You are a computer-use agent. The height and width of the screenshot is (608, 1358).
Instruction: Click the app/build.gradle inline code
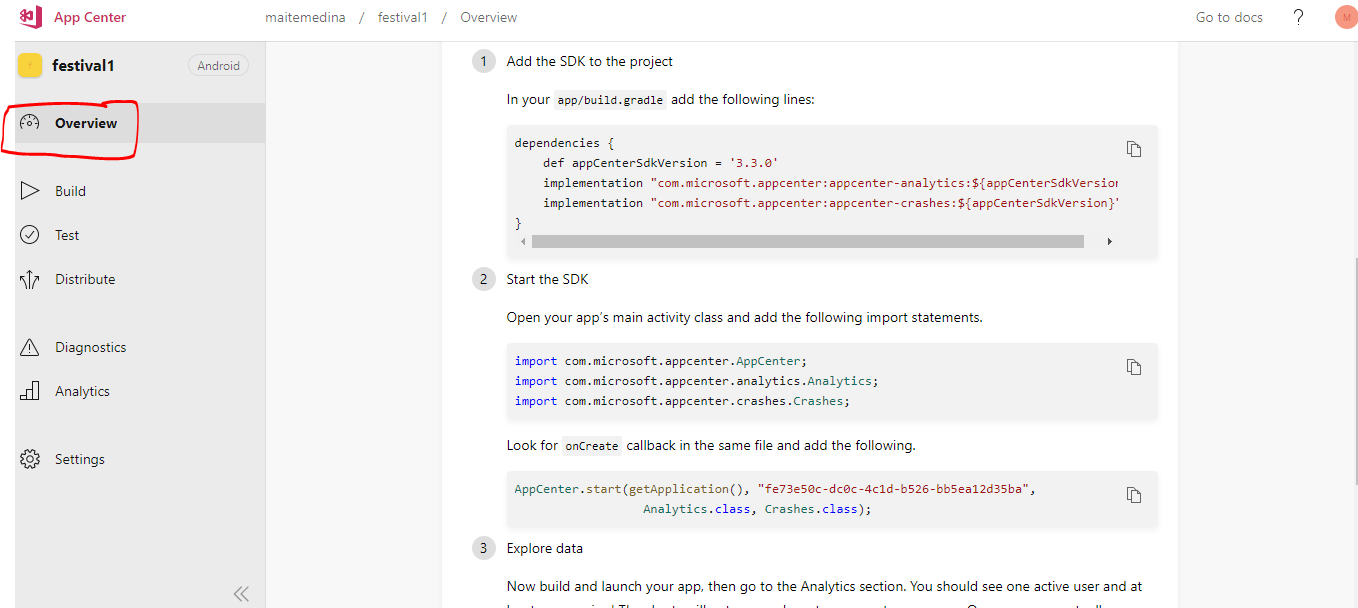[x=609, y=100]
